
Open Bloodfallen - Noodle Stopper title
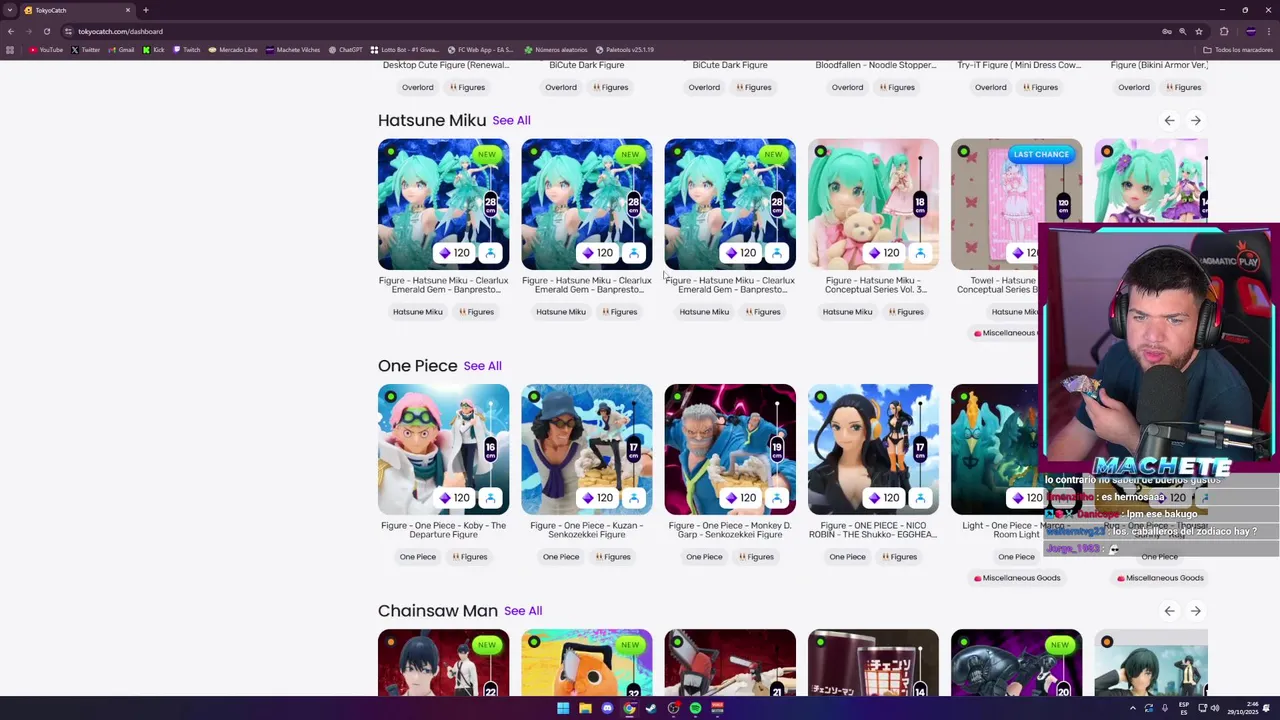[x=876, y=65]
